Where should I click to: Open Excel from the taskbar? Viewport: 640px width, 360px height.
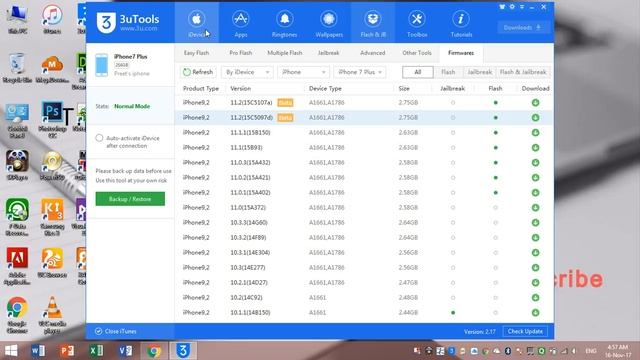(96, 351)
